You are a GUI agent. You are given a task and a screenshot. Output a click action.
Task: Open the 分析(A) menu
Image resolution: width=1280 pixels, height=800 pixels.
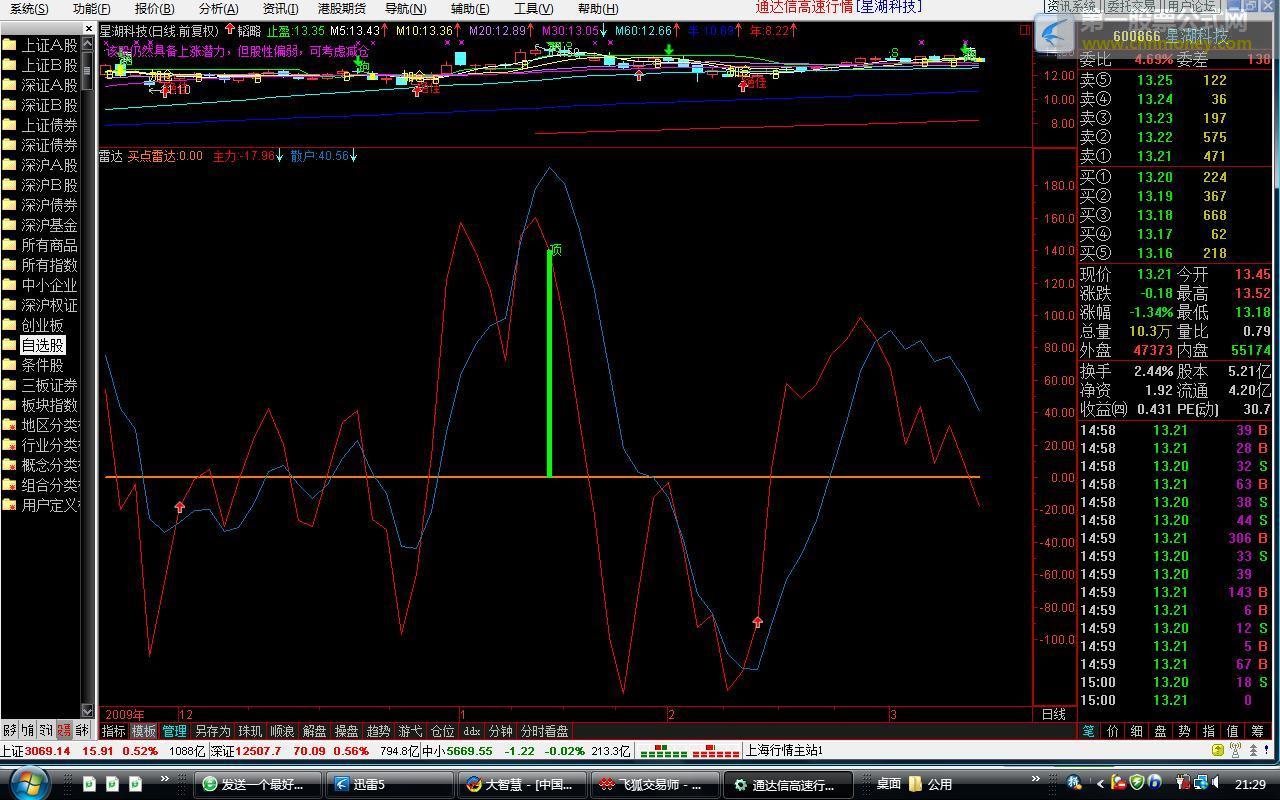tap(218, 9)
